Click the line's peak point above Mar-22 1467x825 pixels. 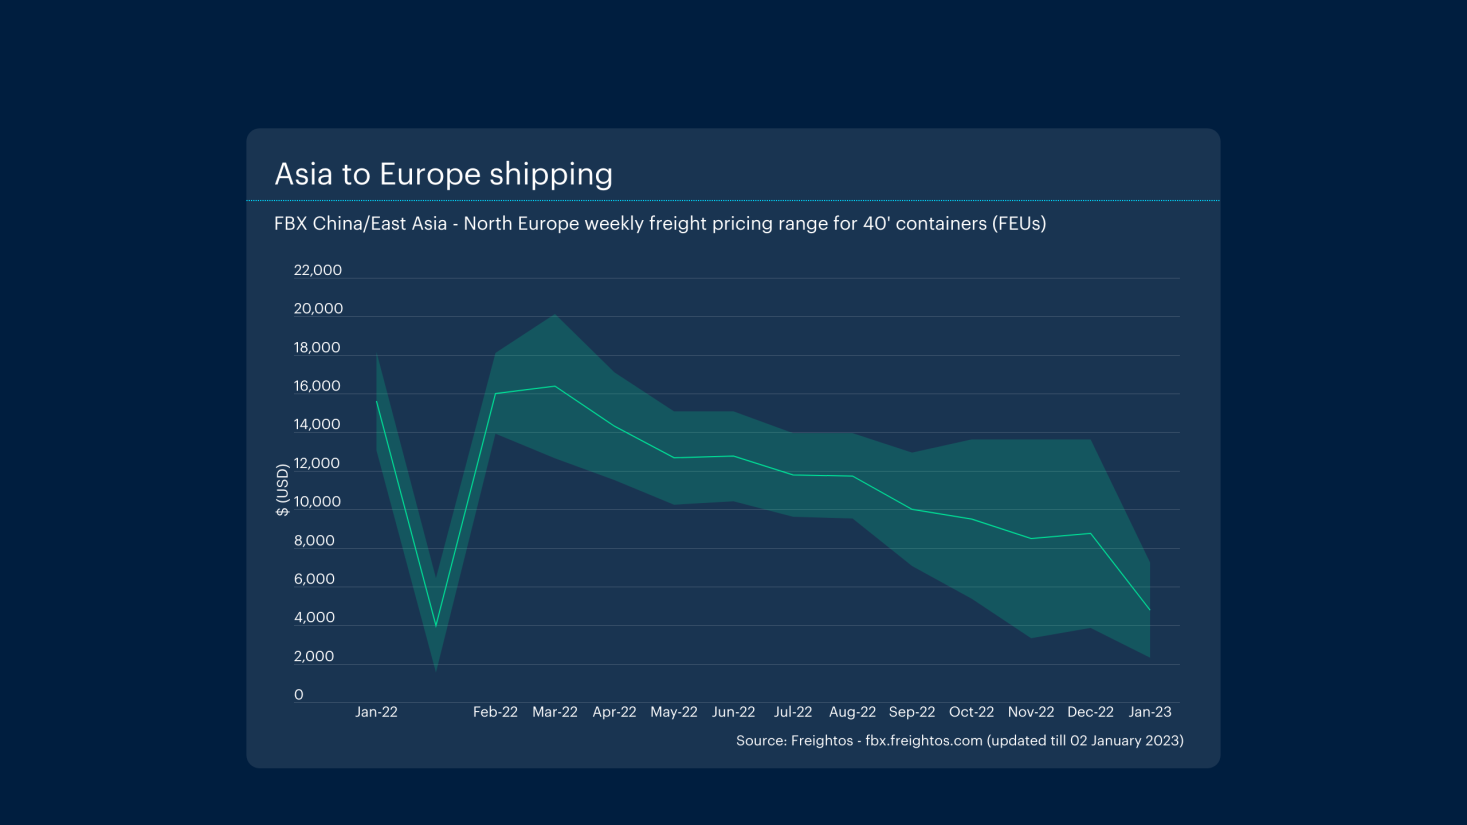point(555,386)
